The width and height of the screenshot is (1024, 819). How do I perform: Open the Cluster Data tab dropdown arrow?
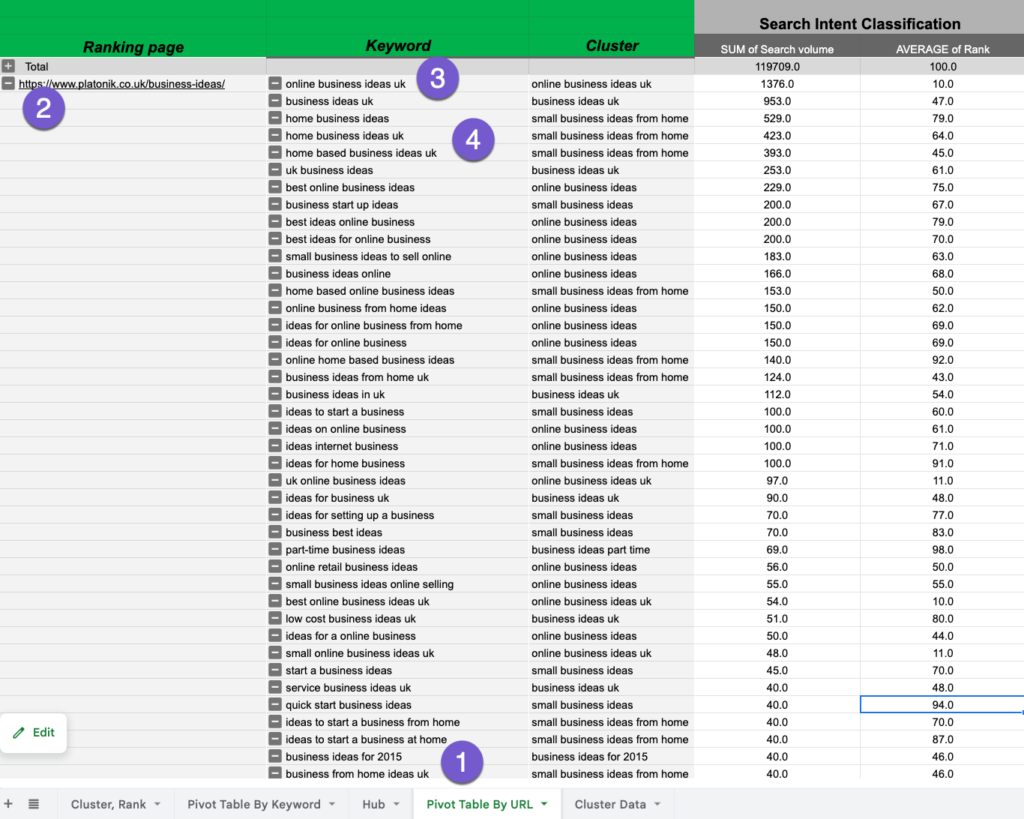pyautogui.click(x=658, y=804)
